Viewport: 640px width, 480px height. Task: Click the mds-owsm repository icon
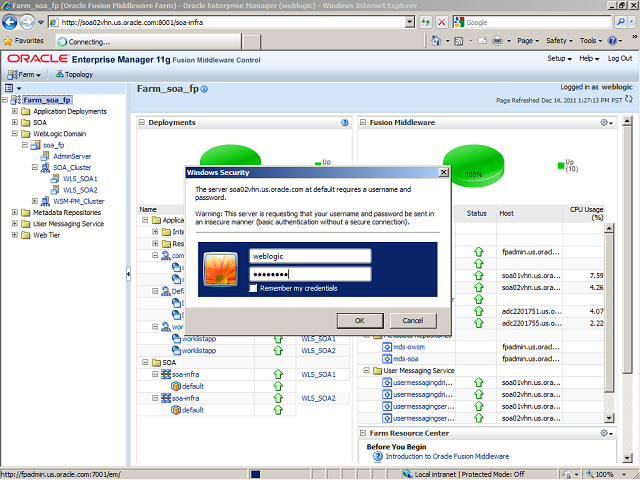[387, 345]
